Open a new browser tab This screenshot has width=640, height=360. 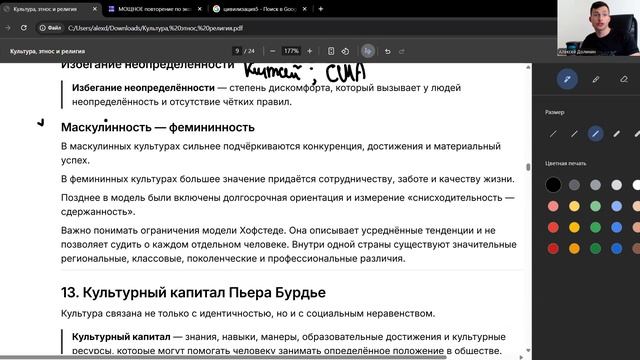tap(320, 9)
